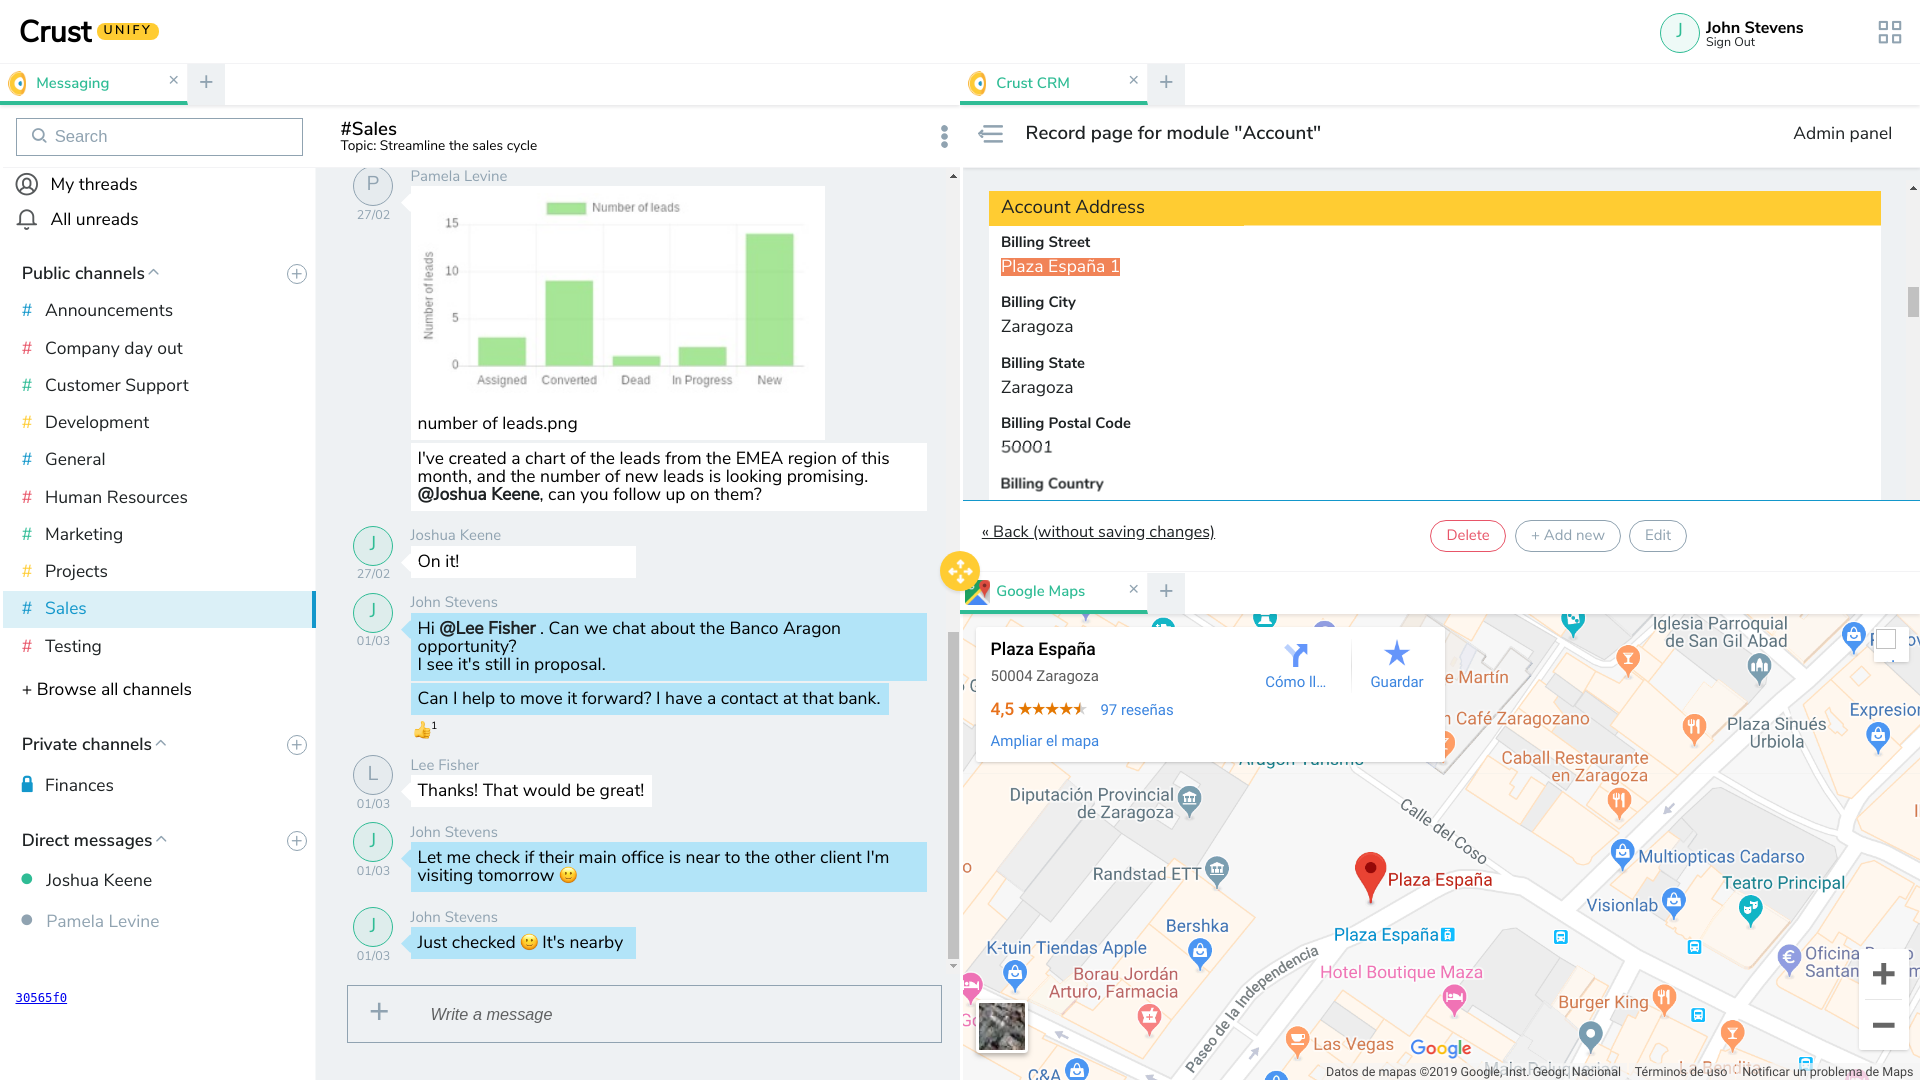Open My threads icon
The image size is (1920, 1080).
(27, 184)
